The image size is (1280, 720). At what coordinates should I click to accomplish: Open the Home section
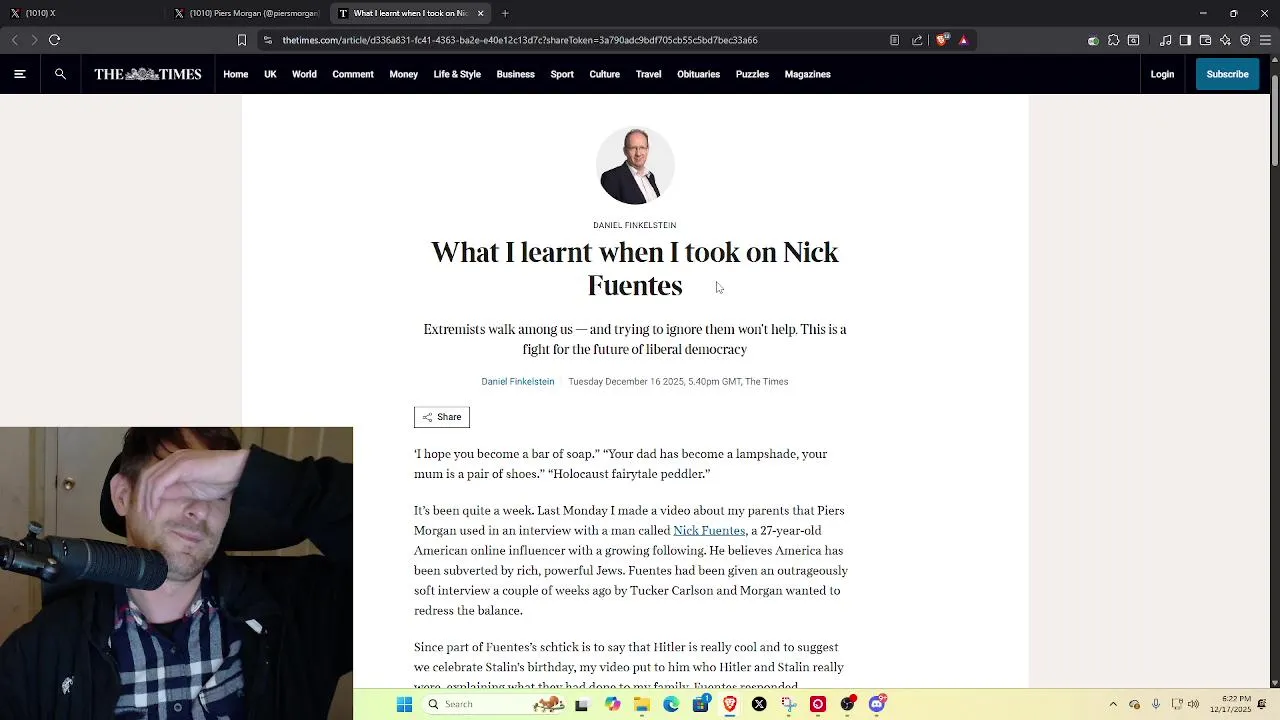point(236,74)
